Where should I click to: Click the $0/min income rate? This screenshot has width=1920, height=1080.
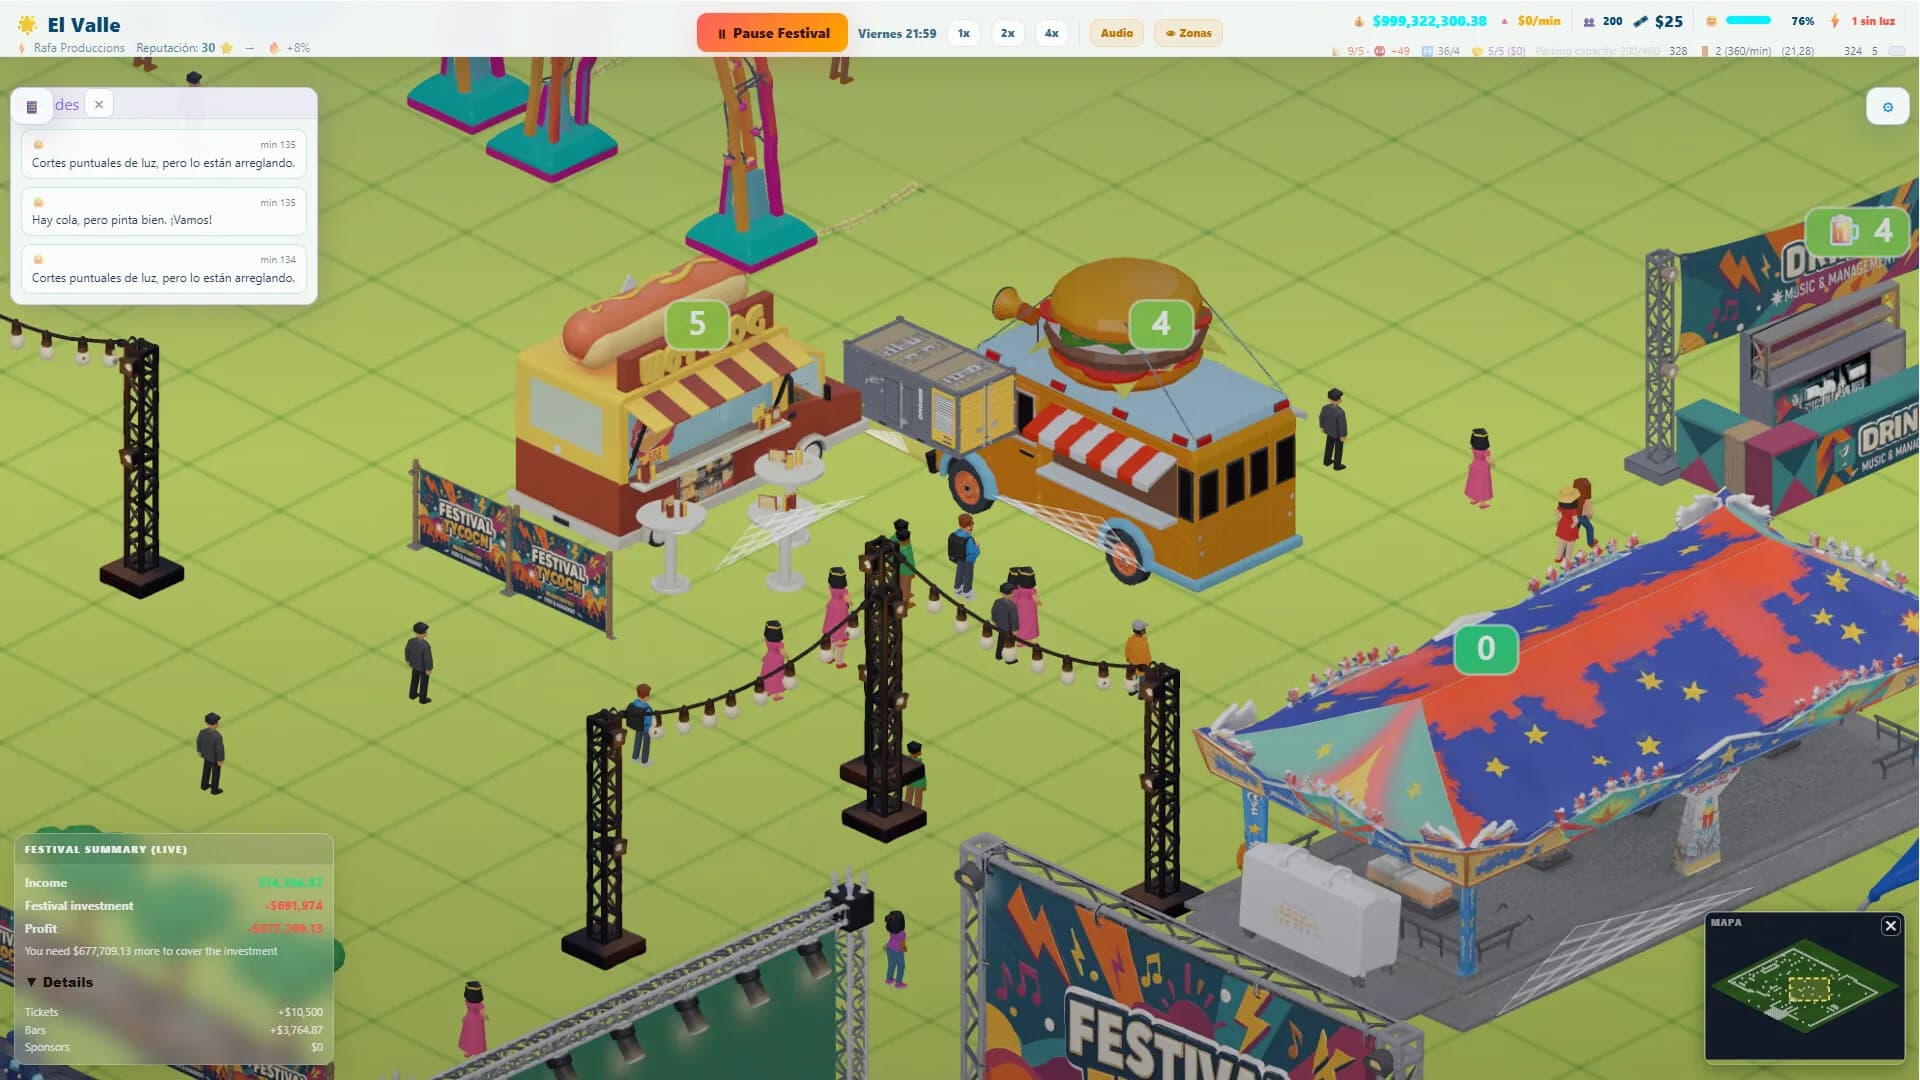click(x=1538, y=21)
